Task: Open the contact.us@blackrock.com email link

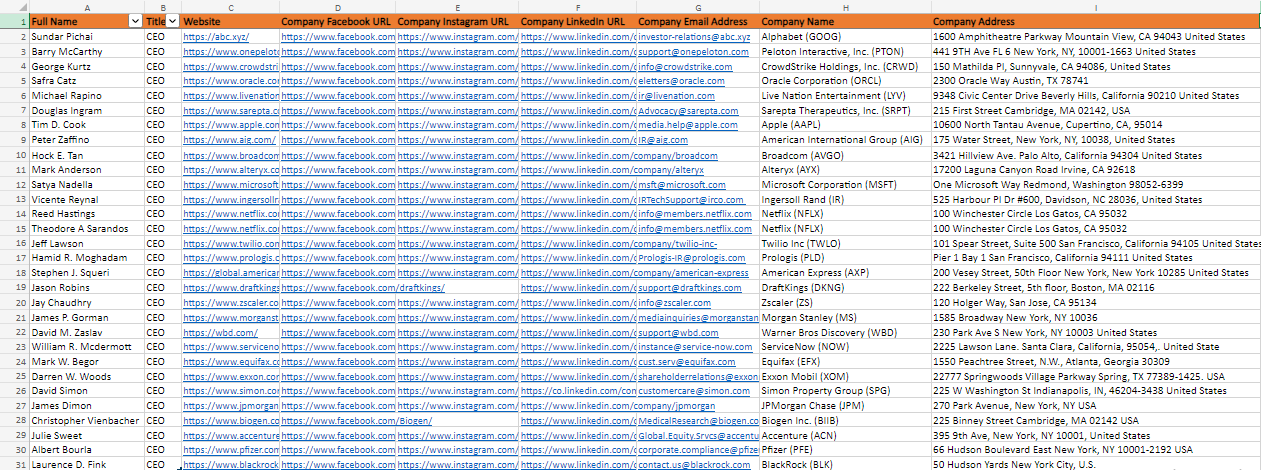Action: [694, 465]
